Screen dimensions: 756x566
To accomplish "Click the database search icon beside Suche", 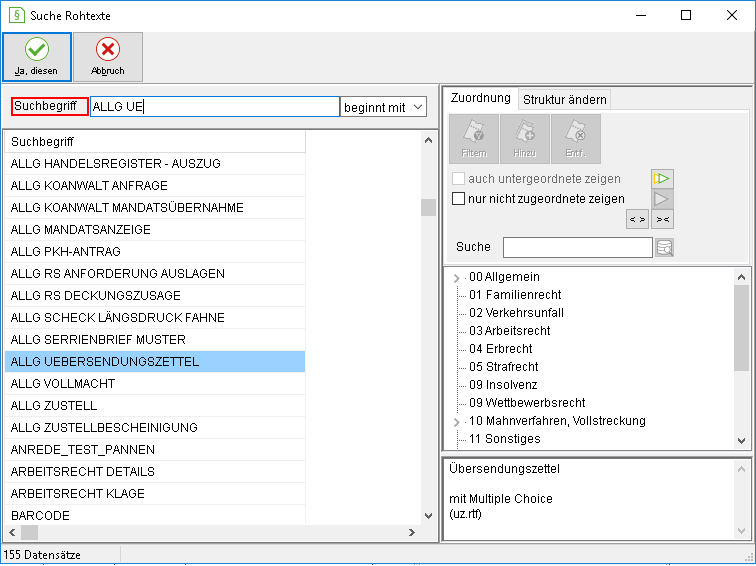I will (664, 247).
